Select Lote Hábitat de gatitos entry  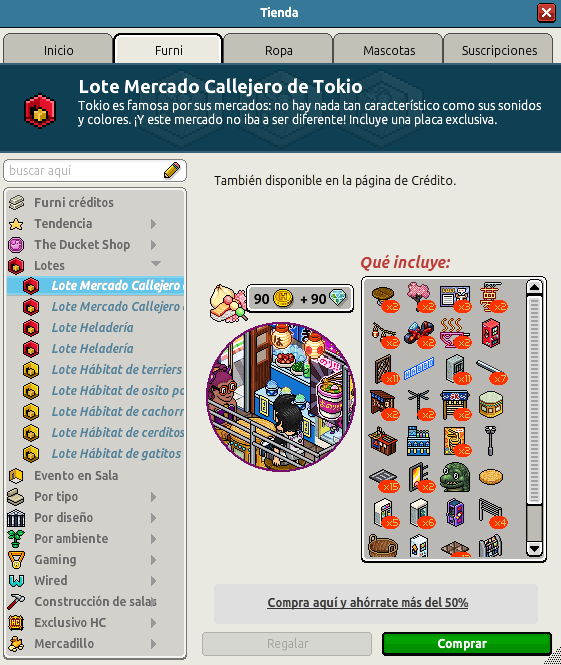pyautogui.click(x=116, y=453)
